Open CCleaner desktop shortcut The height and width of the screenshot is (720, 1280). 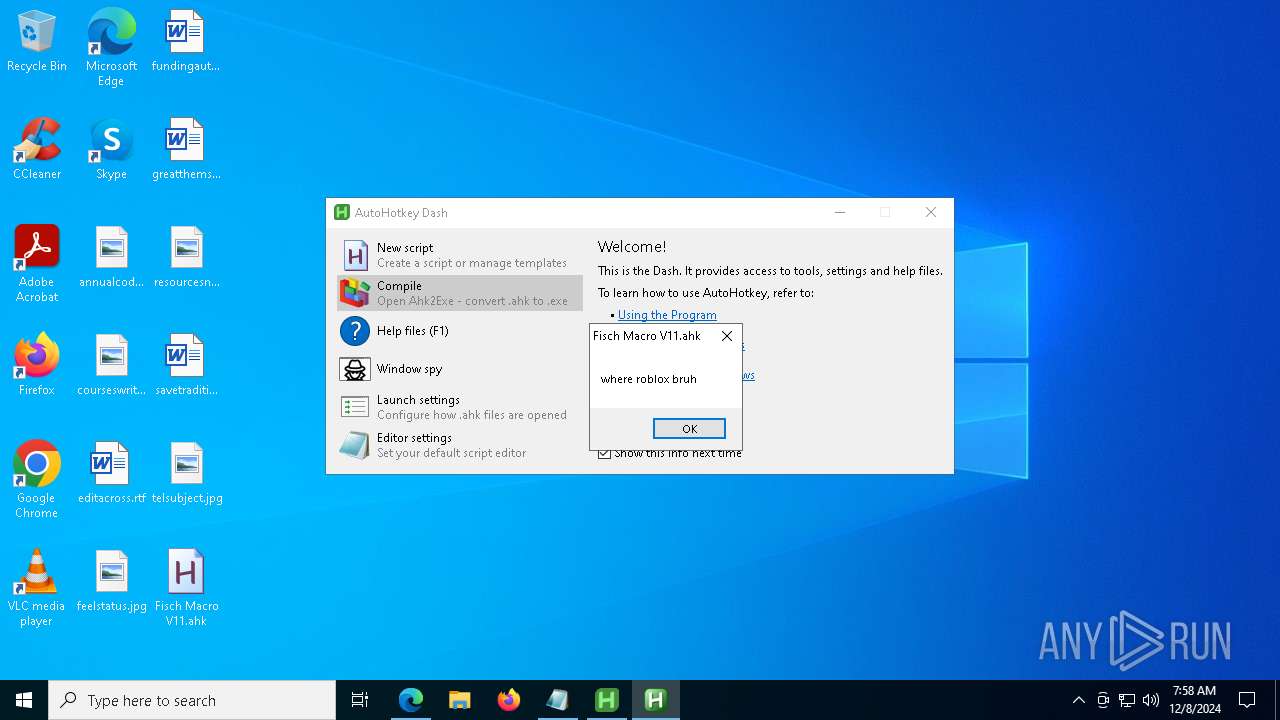click(x=37, y=150)
